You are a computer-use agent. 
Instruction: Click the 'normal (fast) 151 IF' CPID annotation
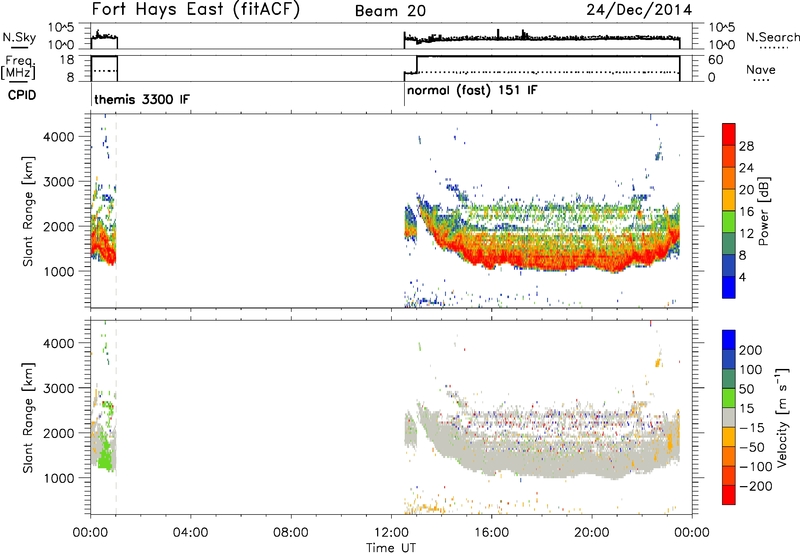click(x=472, y=90)
